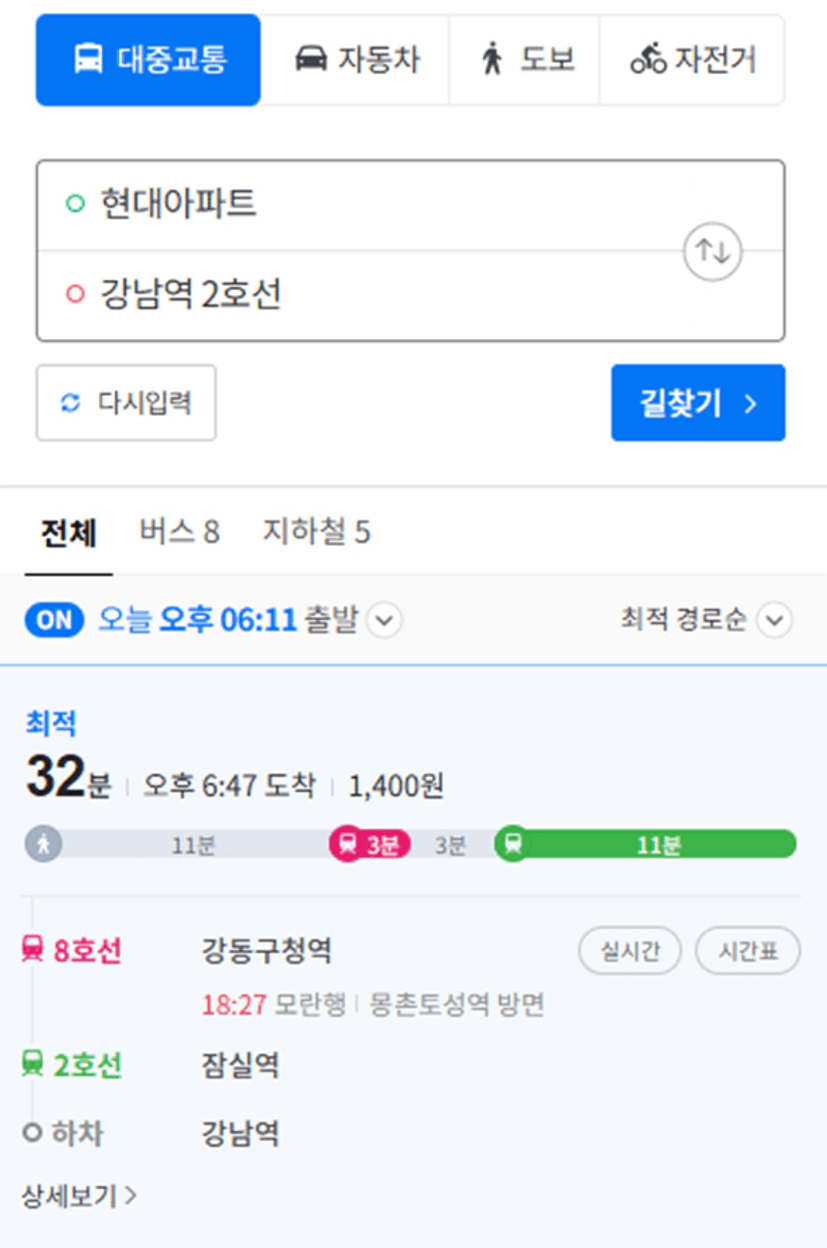Viewport: 827px width, 1248px height.
Task: Select the 도보 walking mode
Action: (x=525, y=60)
